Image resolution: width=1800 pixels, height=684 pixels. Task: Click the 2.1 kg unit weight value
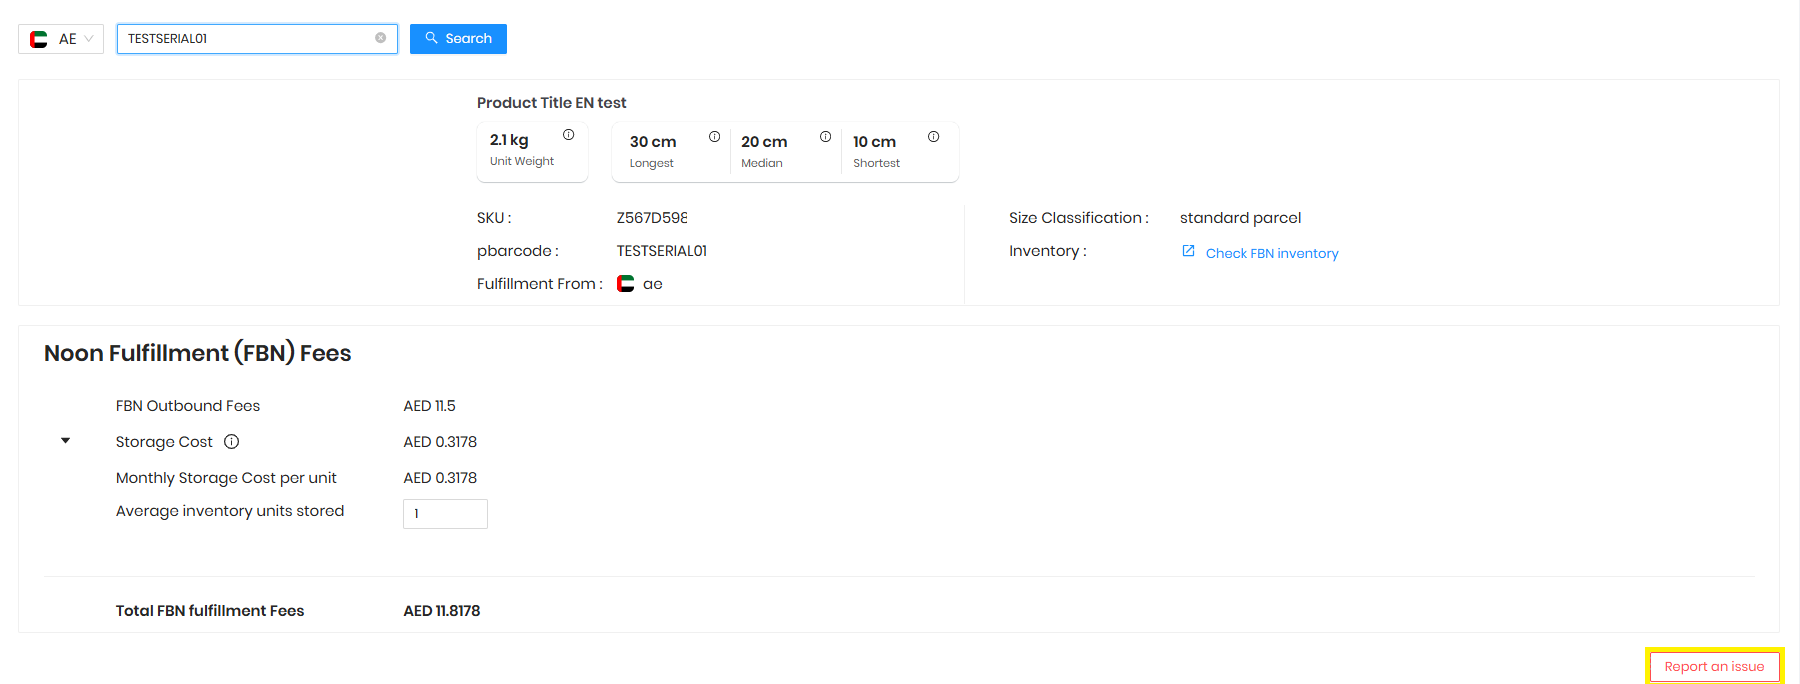tap(509, 140)
